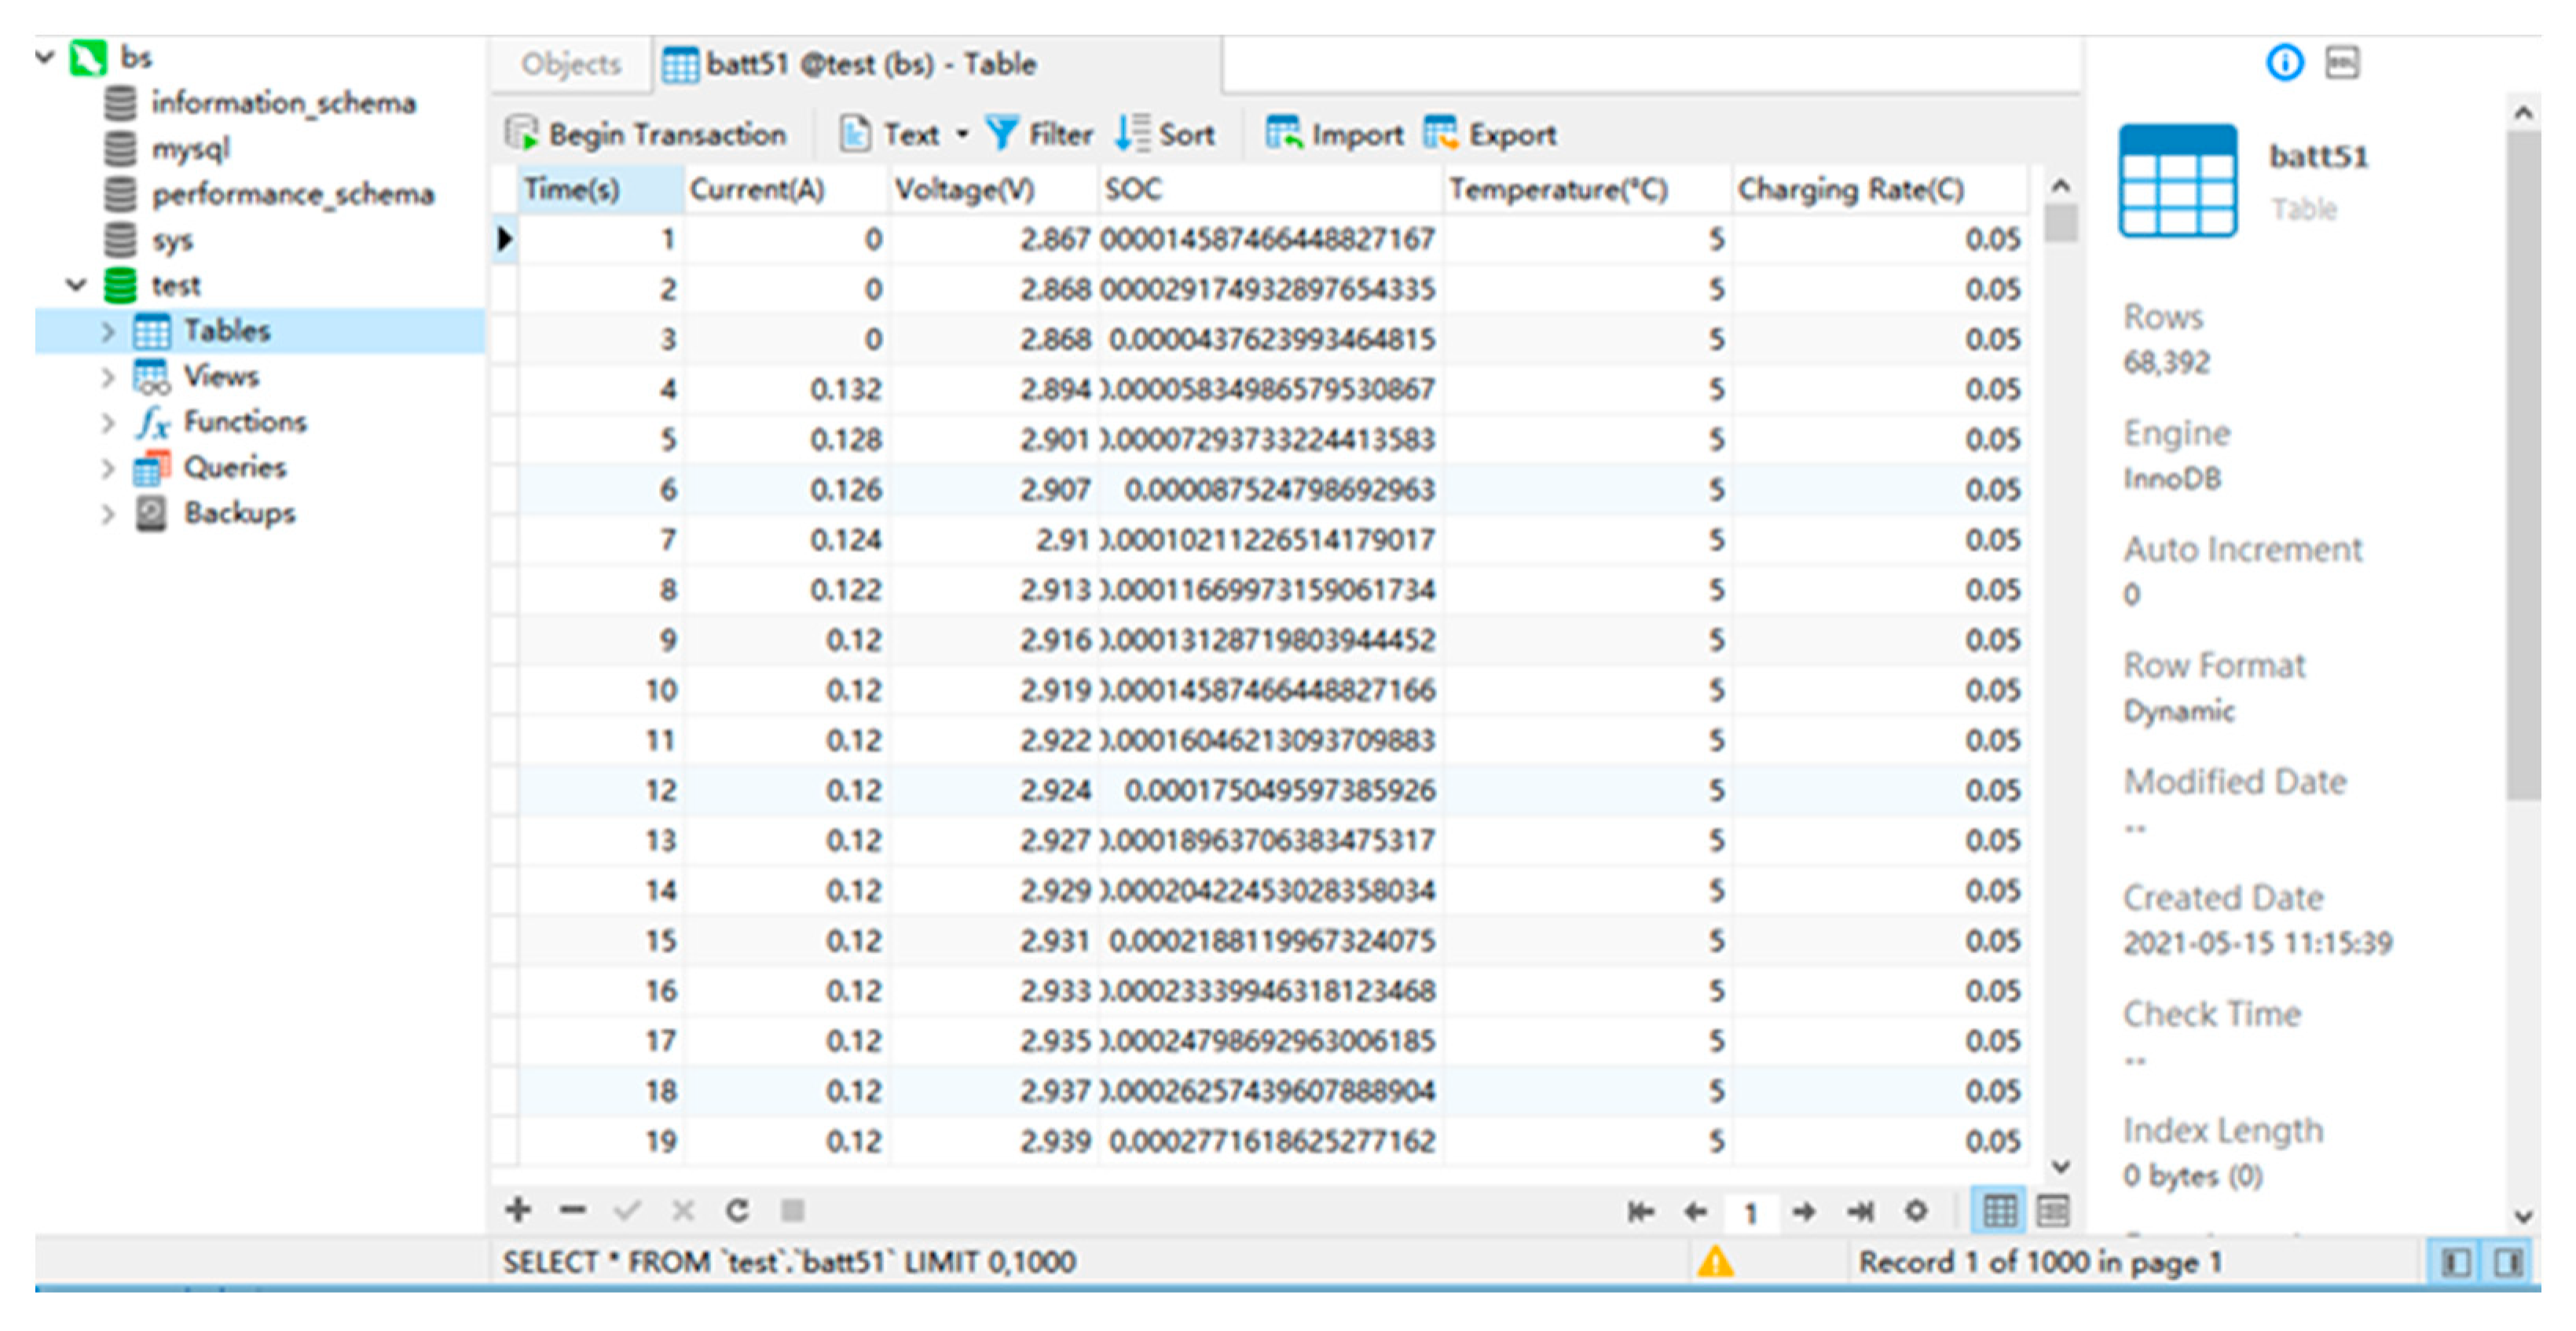The width and height of the screenshot is (2576, 1331).
Task: Click the Sort toolbar button
Action: (1165, 133)
